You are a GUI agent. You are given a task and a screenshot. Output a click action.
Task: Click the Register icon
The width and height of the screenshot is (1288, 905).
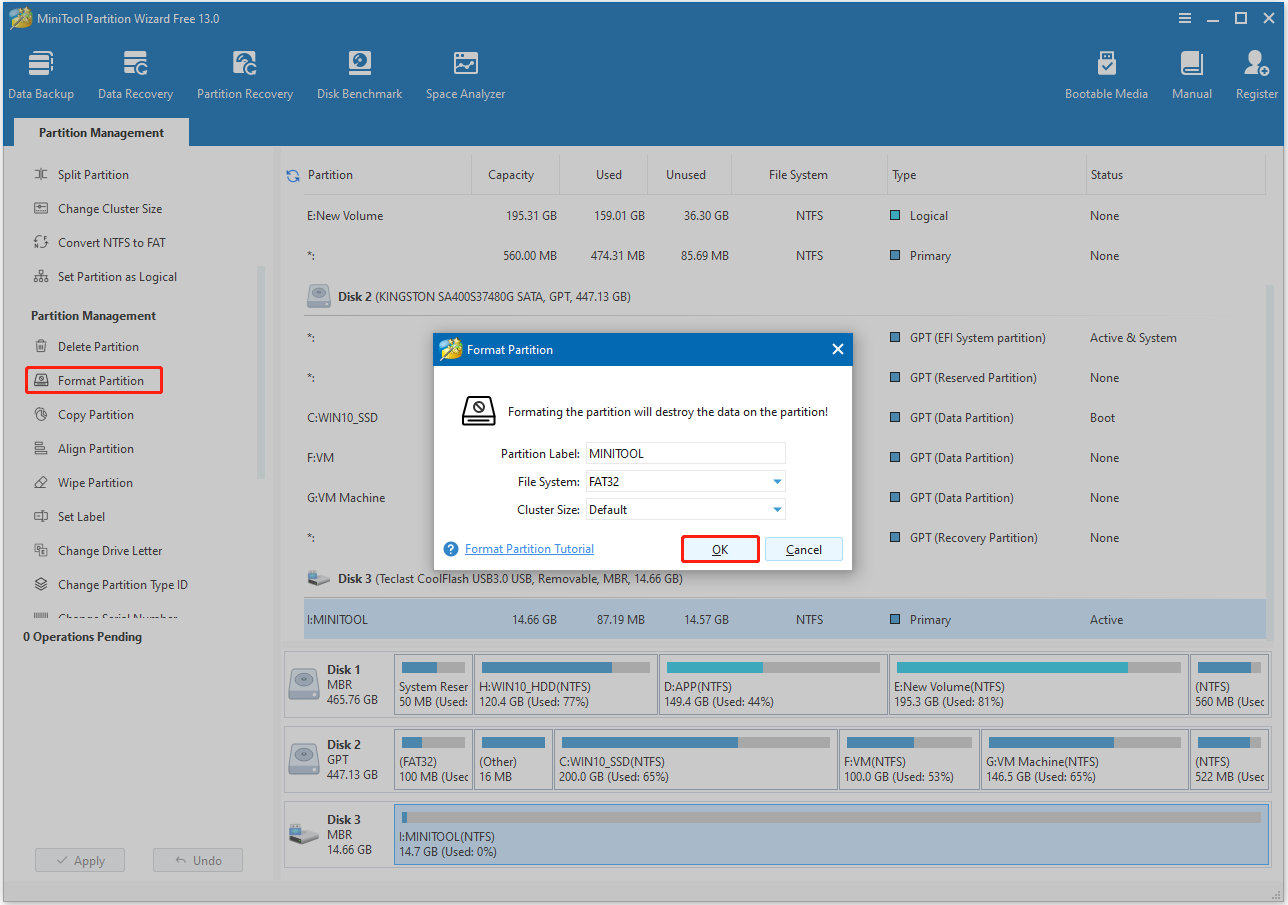[x=1256, y=72]
